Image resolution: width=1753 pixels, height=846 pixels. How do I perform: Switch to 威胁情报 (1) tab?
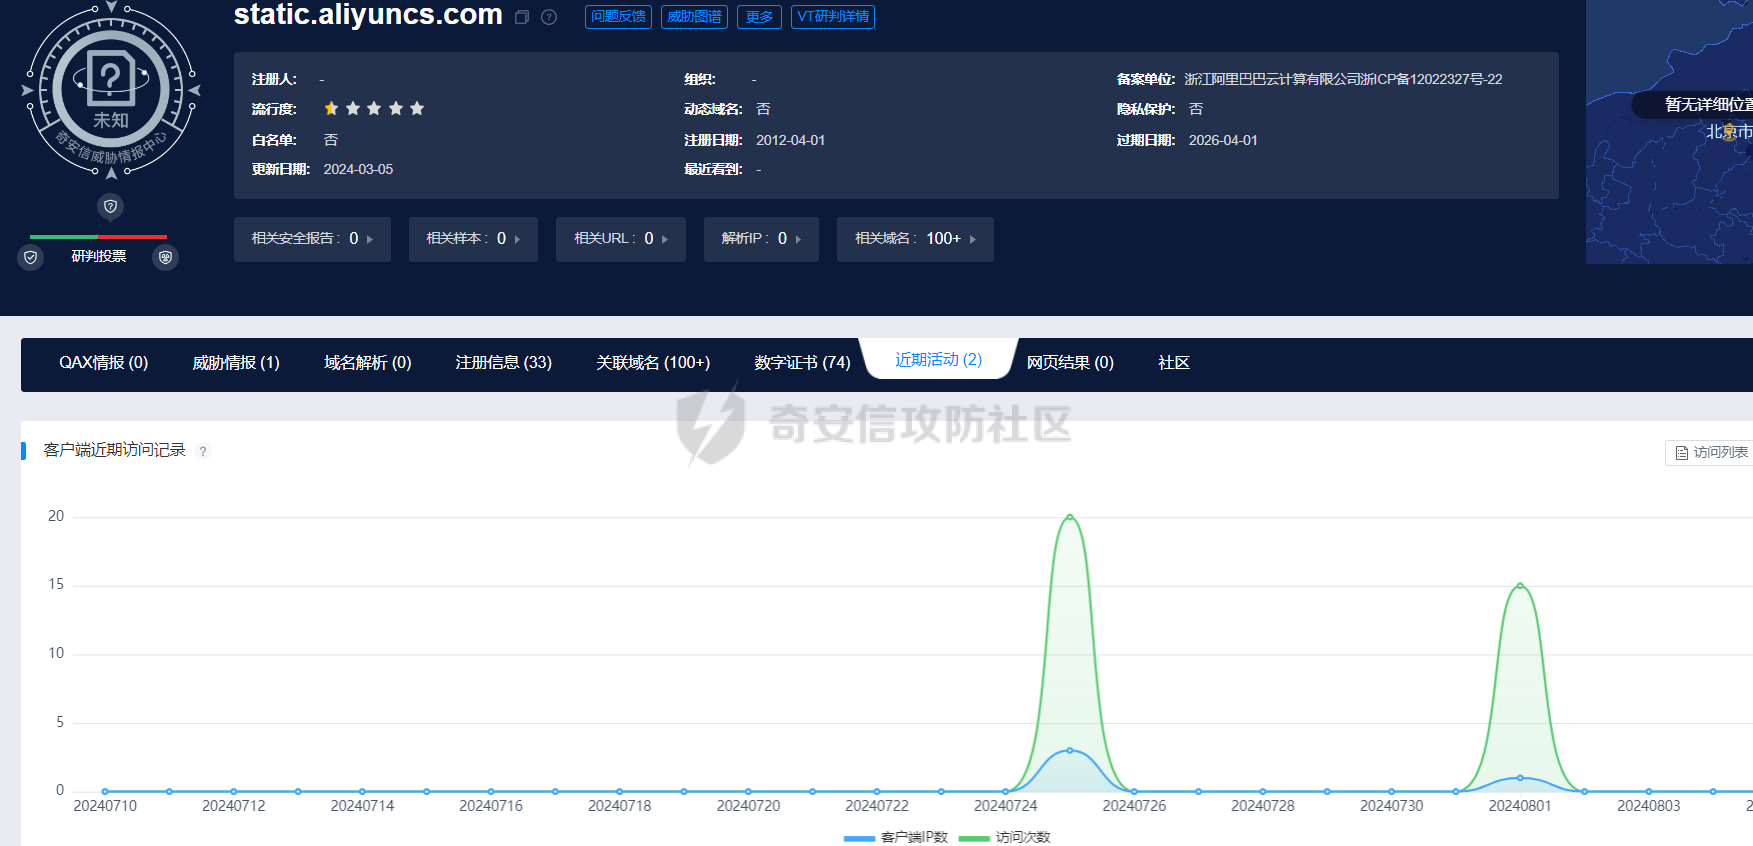point(236,363)
